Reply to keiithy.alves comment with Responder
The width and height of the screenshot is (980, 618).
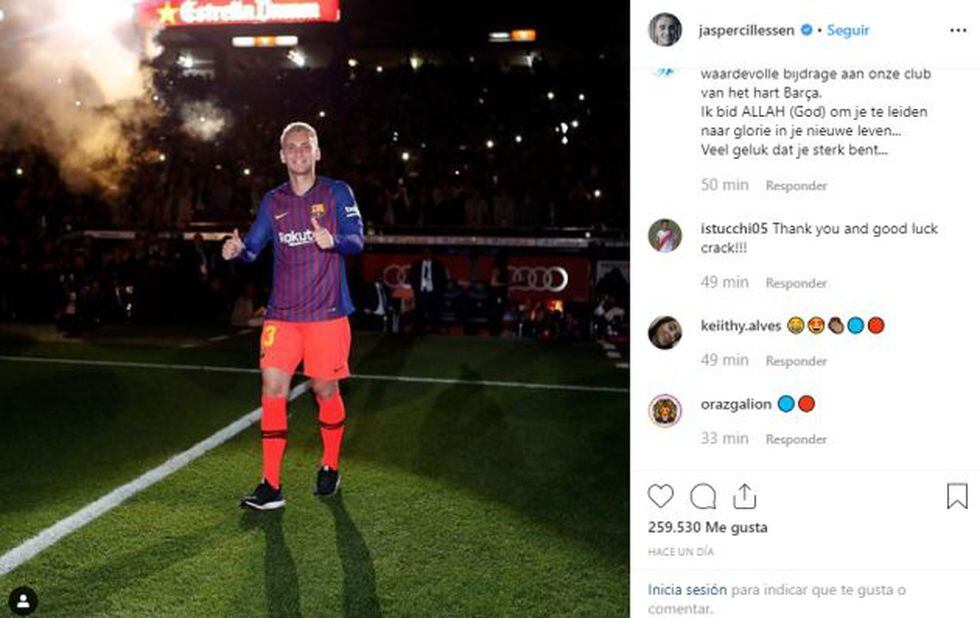click(796, 361)
